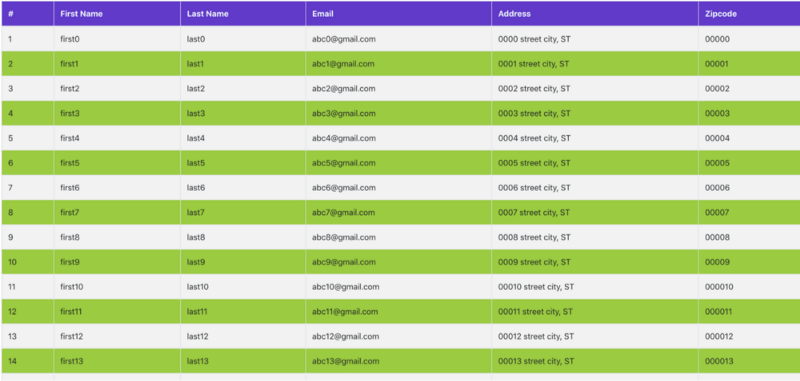
Task: Click row number 12 cell
Action: tap(28, 311)
